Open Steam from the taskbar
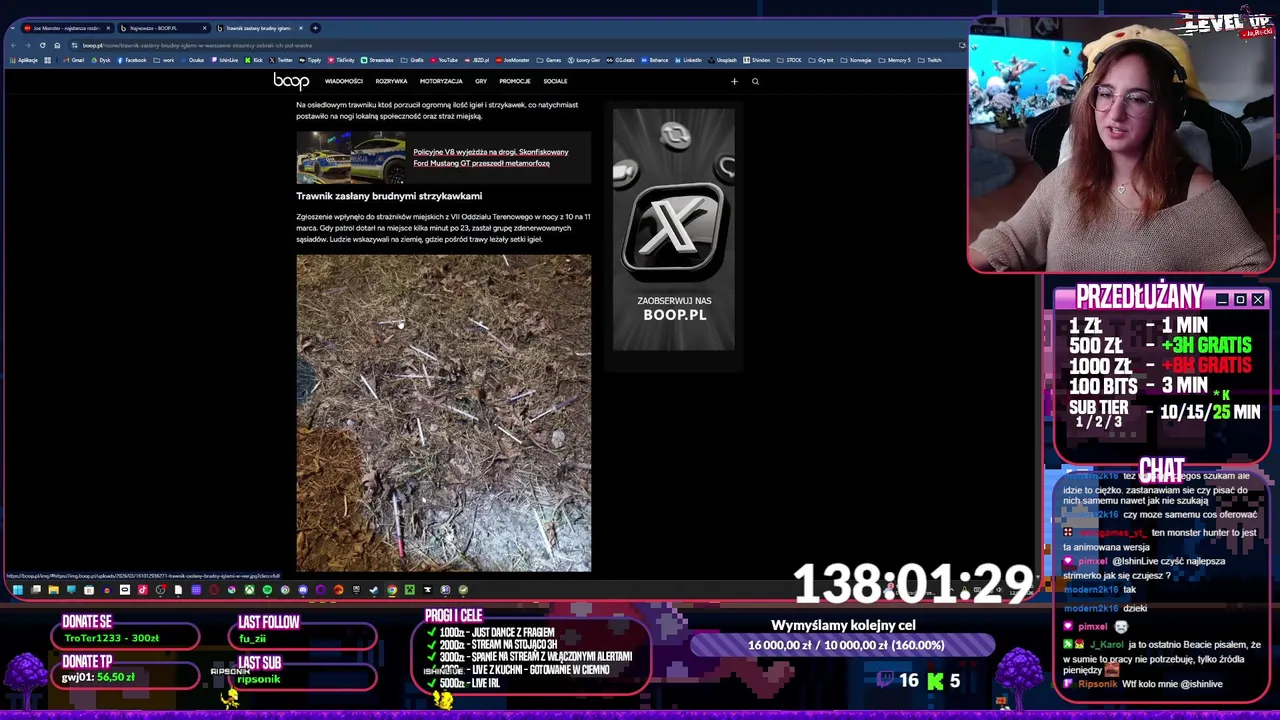The width and height of the screenshot is (1280, 720). 373,590
